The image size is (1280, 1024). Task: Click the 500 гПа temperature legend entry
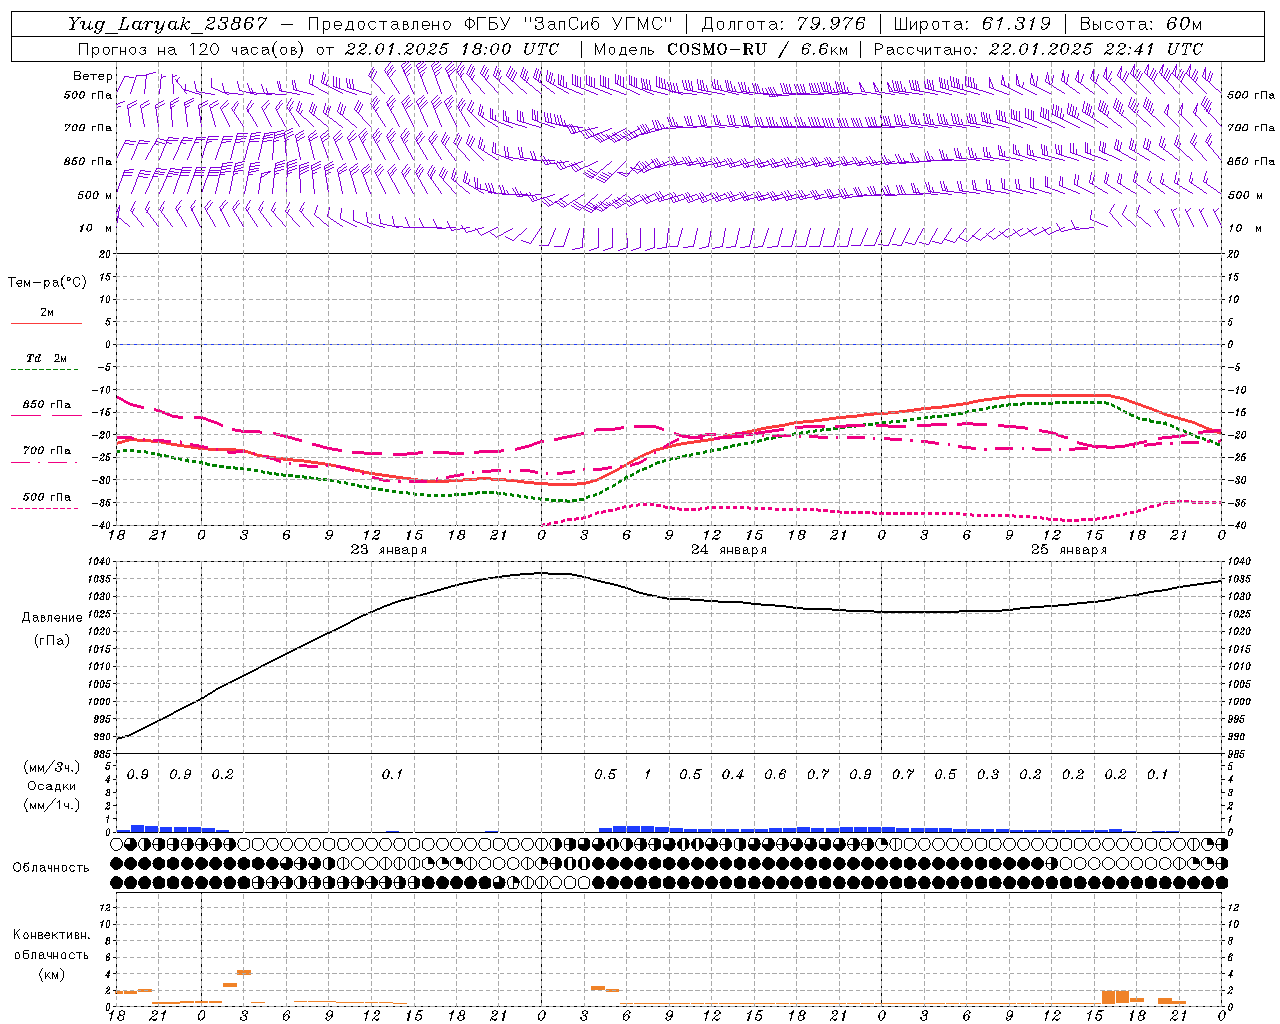(46, 497)
